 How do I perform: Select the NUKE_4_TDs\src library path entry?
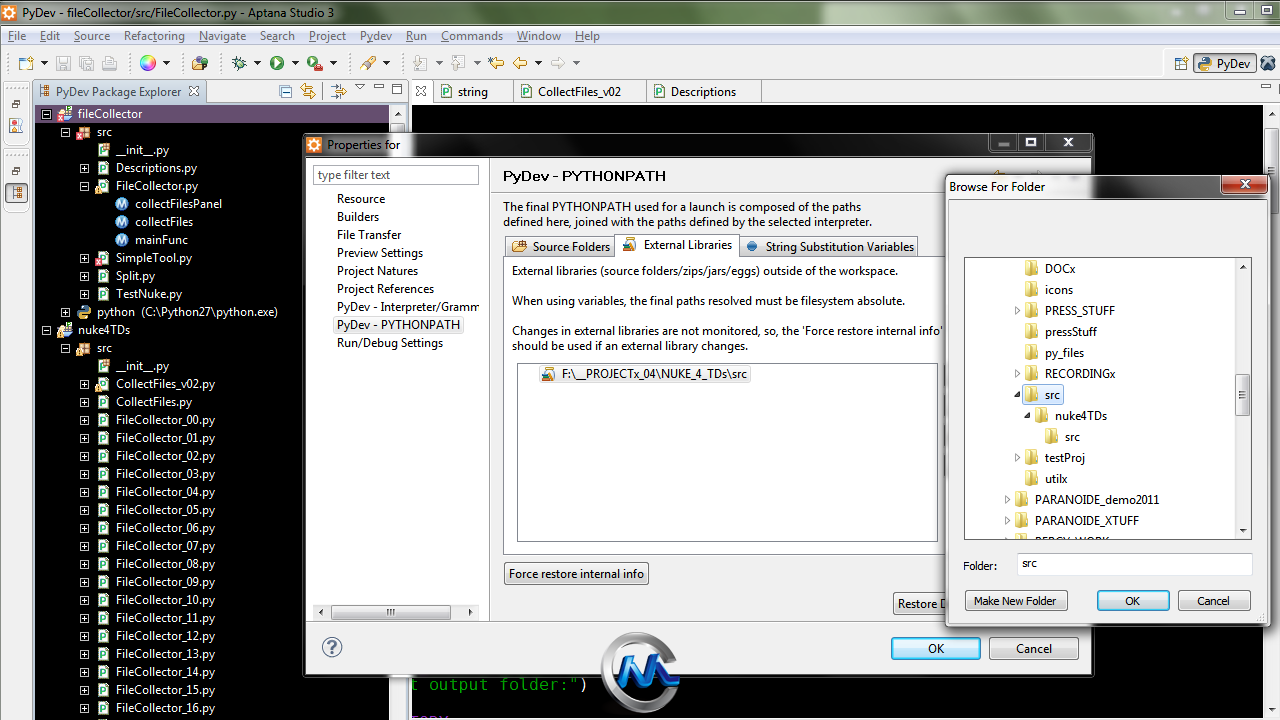[645, 374]
